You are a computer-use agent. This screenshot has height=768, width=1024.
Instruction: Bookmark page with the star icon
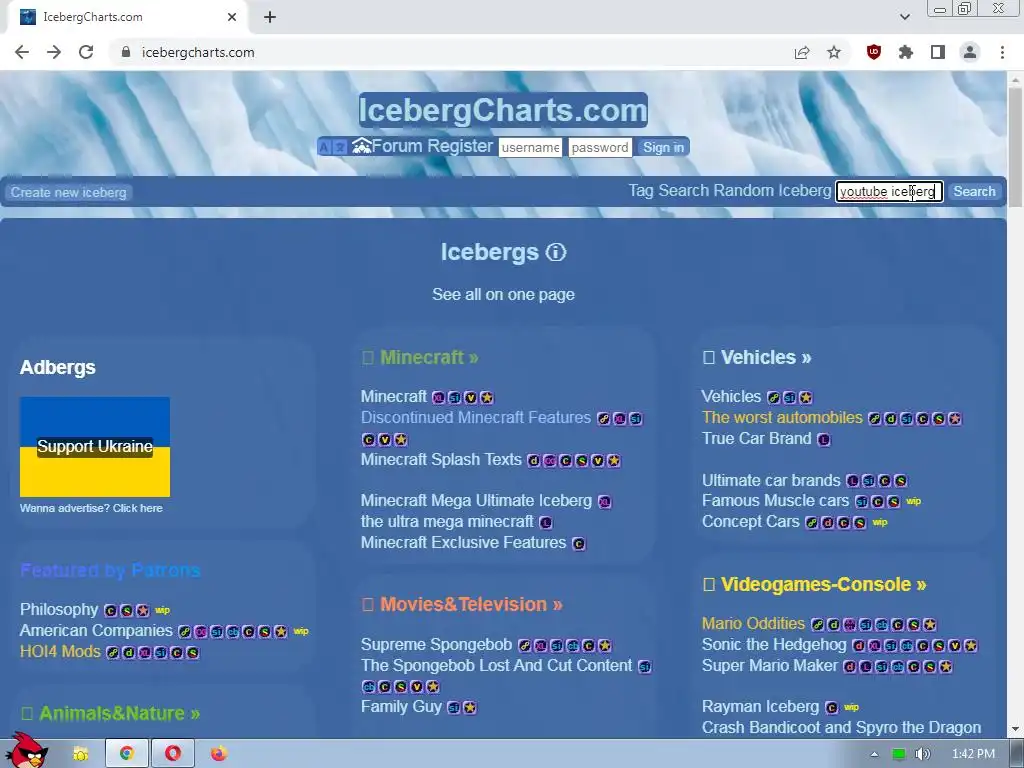point(834,52)
